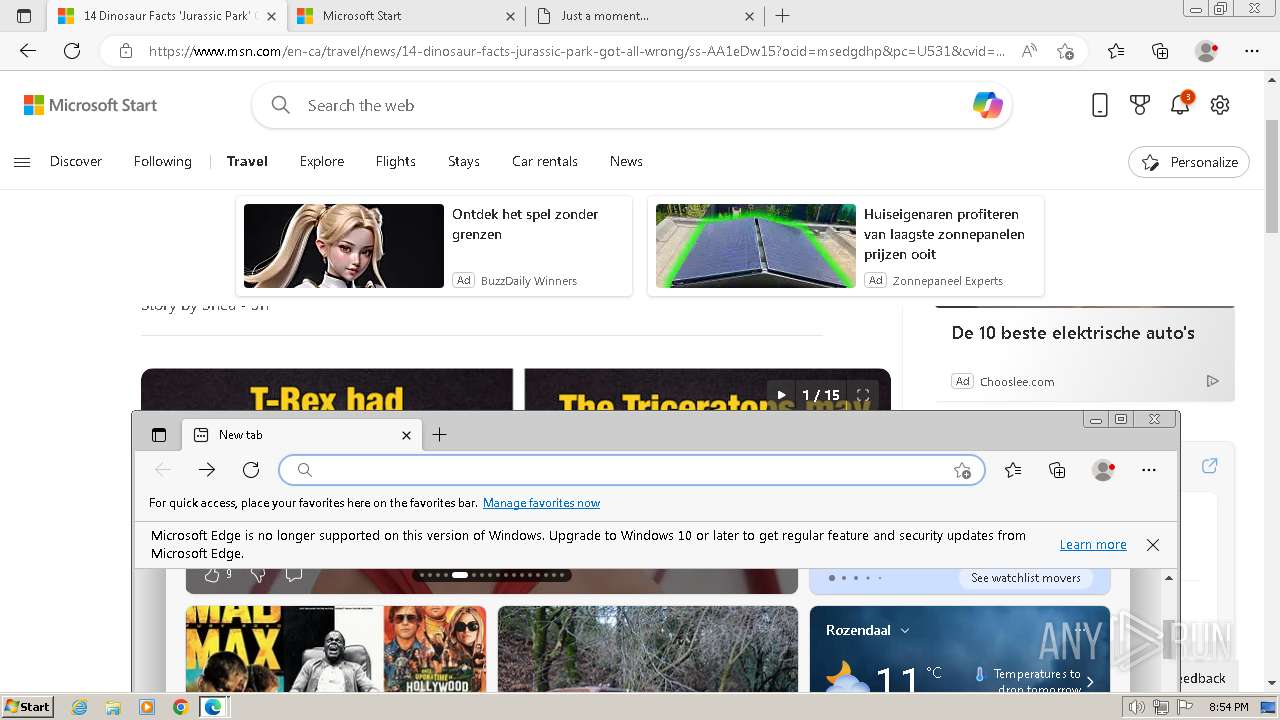Open Copilot icon in search box
Viewport: 1280px width, 720px height.
coord(988,105)
